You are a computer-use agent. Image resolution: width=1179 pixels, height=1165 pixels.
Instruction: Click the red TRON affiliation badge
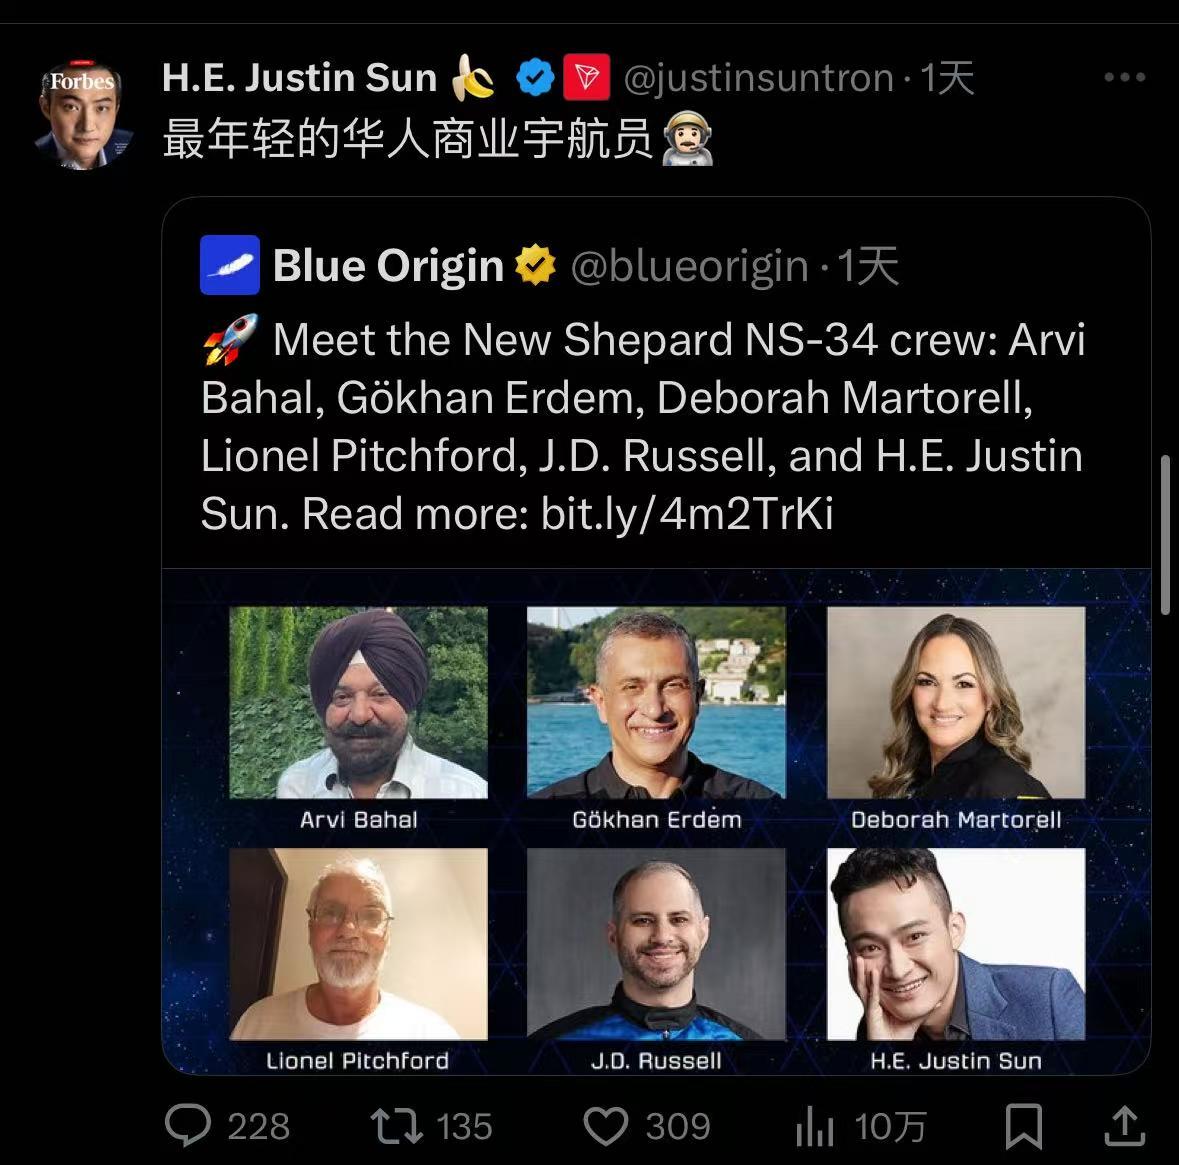point(586,77)
